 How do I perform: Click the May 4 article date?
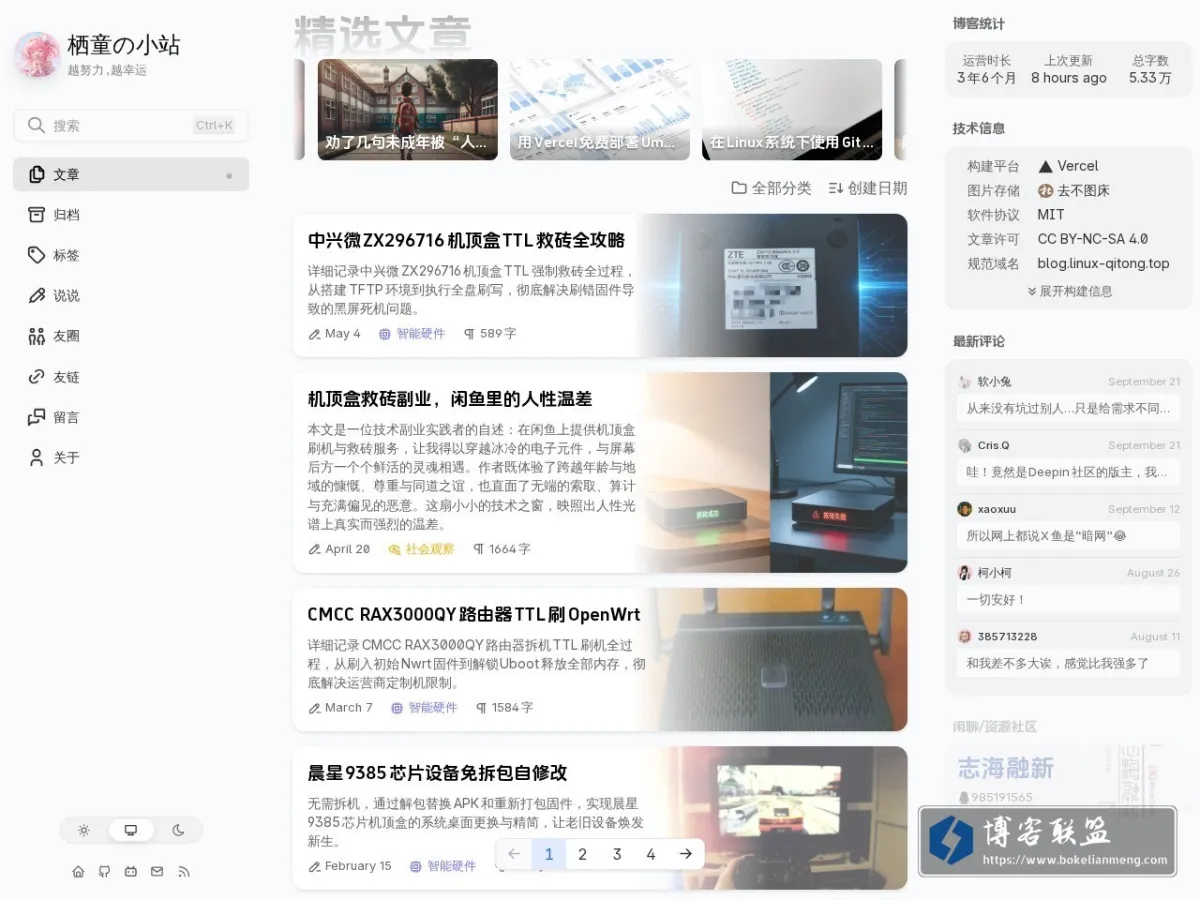tap(335, 334)
